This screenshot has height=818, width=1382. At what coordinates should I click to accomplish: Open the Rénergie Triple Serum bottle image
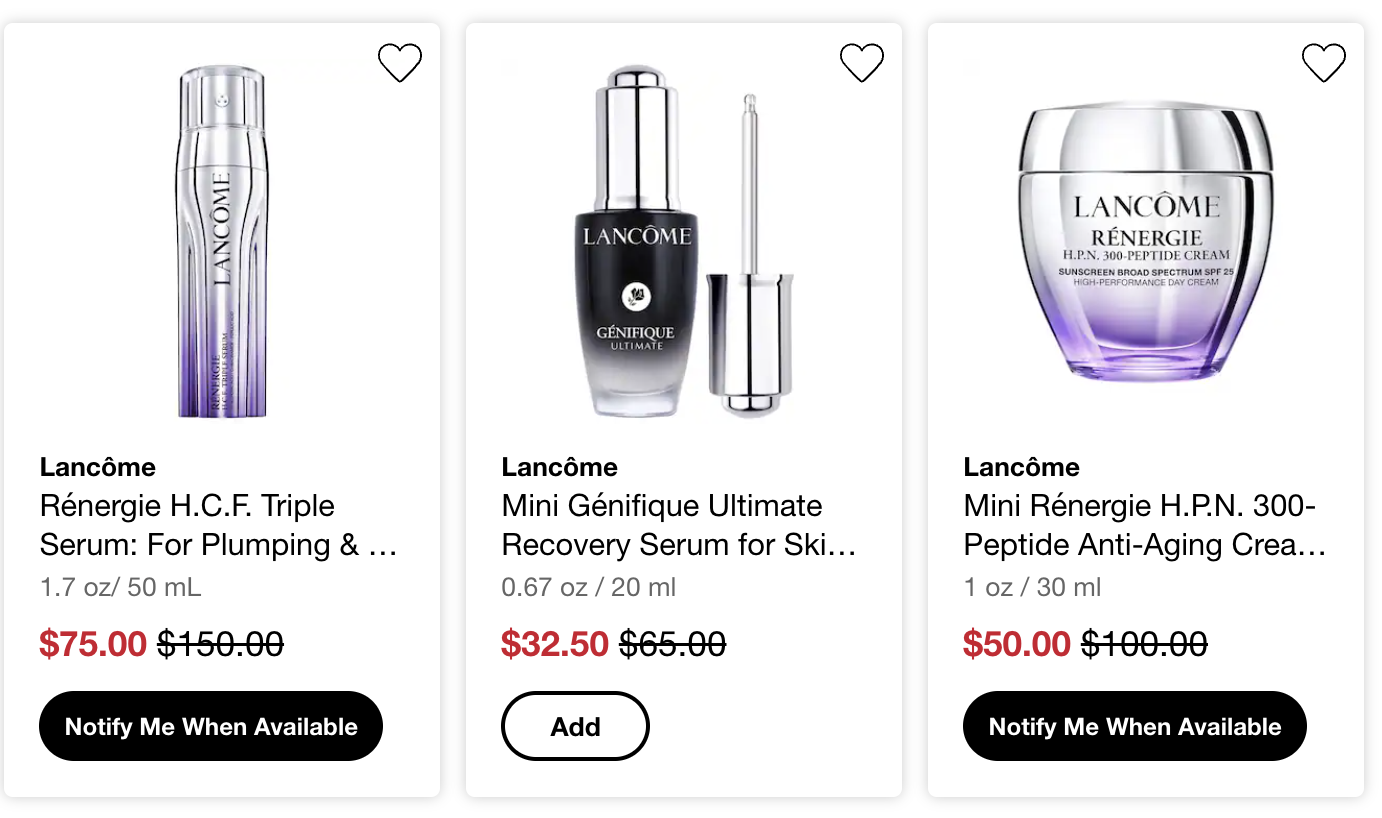click(221, 240)
